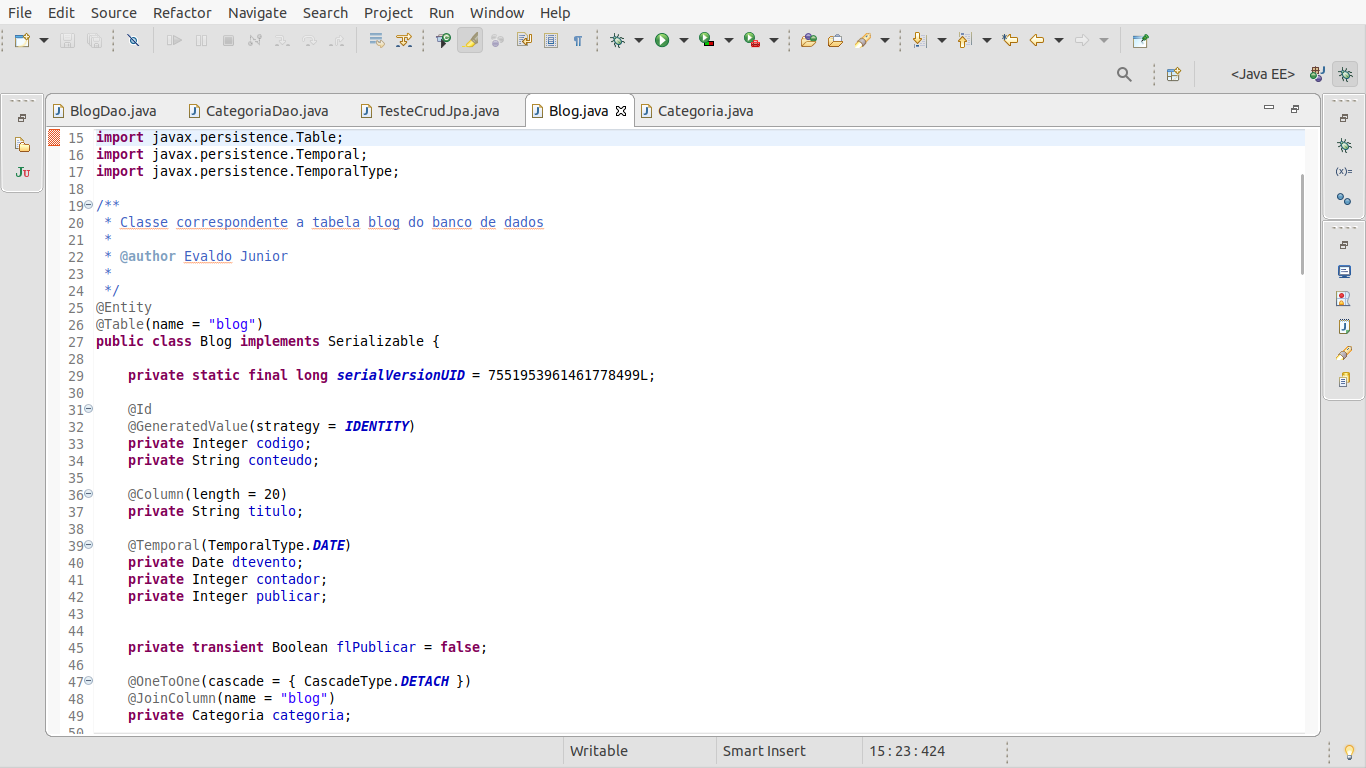Switch to the Java EE perspective

tap(1262, 74)
